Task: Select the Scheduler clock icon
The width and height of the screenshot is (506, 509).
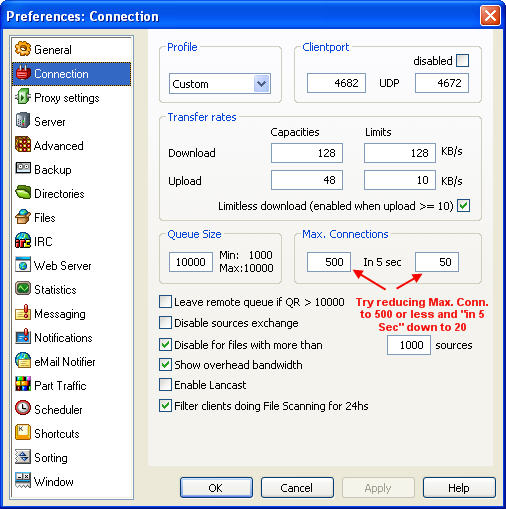Action: [23, 409]
